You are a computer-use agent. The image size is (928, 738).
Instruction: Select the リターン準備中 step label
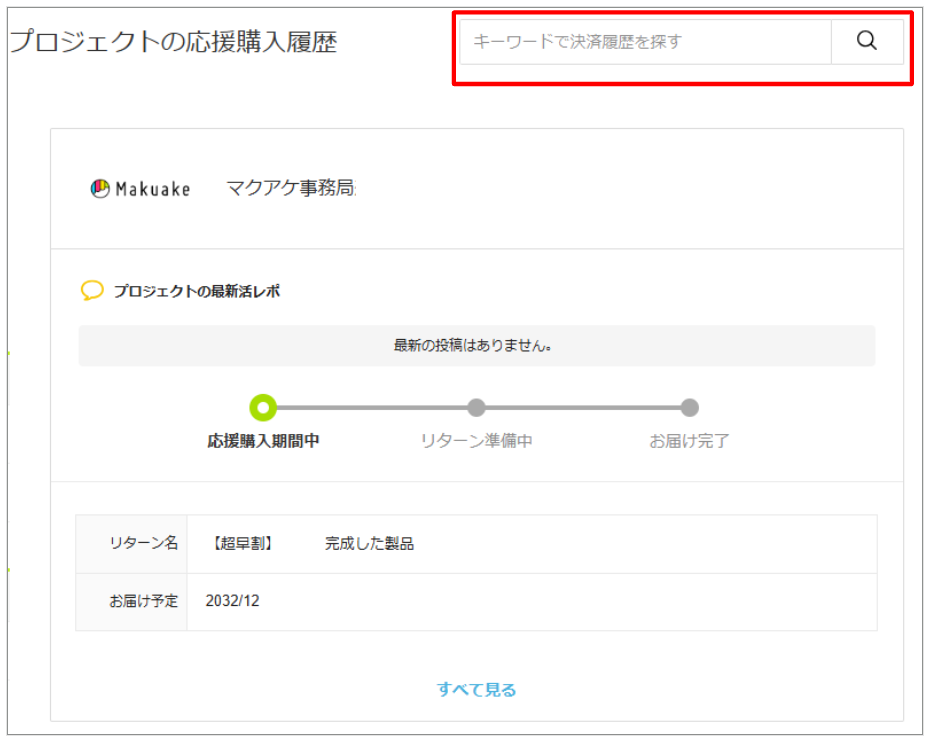coord(476,441)
